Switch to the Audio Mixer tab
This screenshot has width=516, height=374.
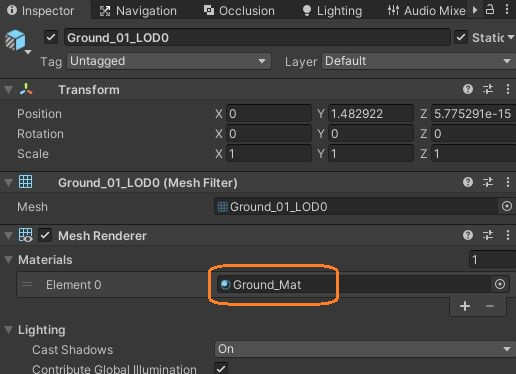coord(427,11)
